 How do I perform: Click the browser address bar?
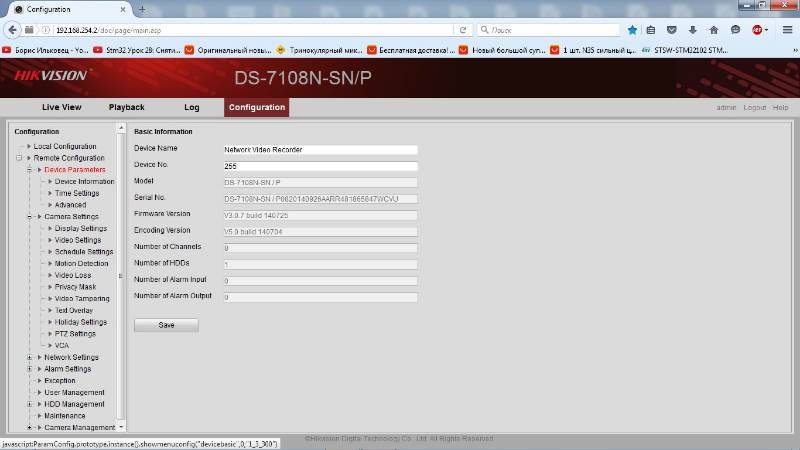[254, 30]
